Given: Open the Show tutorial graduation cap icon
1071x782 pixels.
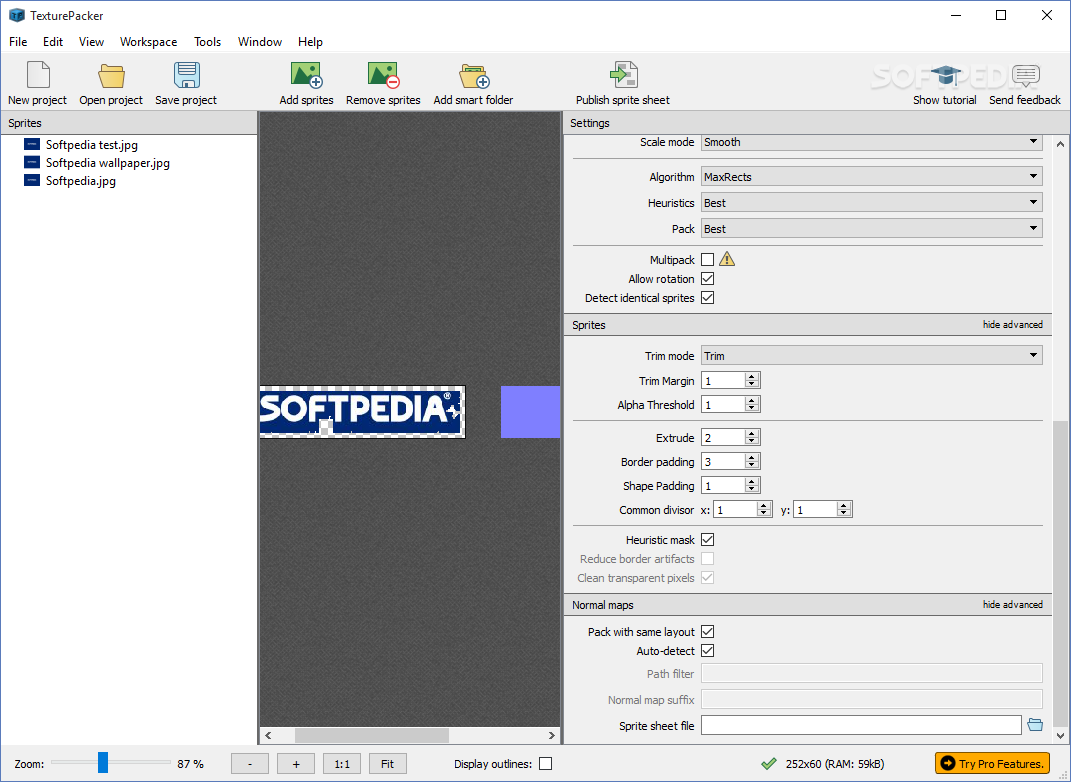Looking at the screenshot, I should 945,75.
